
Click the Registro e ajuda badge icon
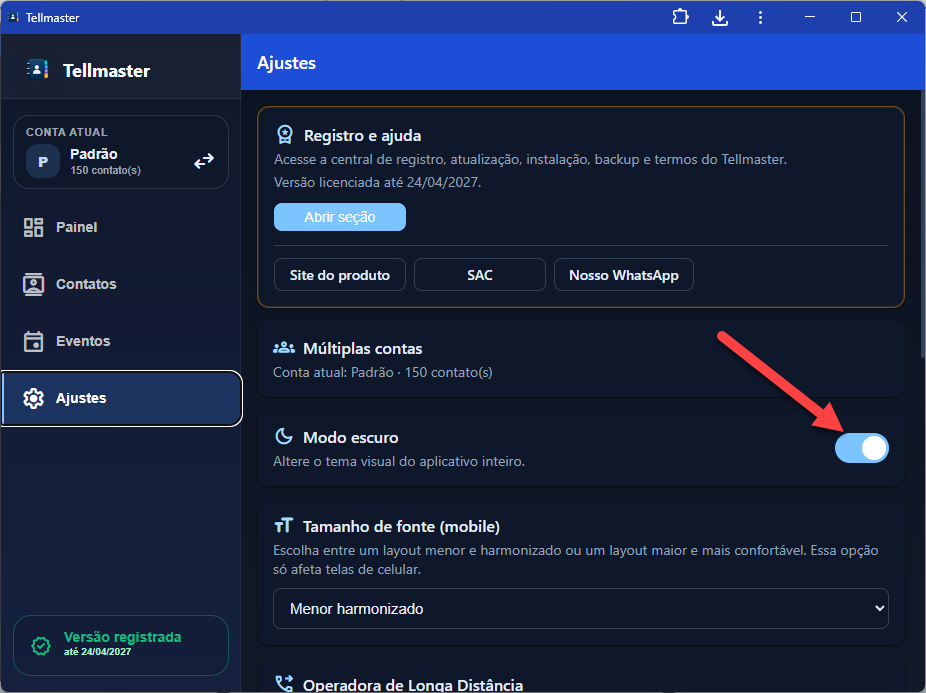(x=285, y=135)
